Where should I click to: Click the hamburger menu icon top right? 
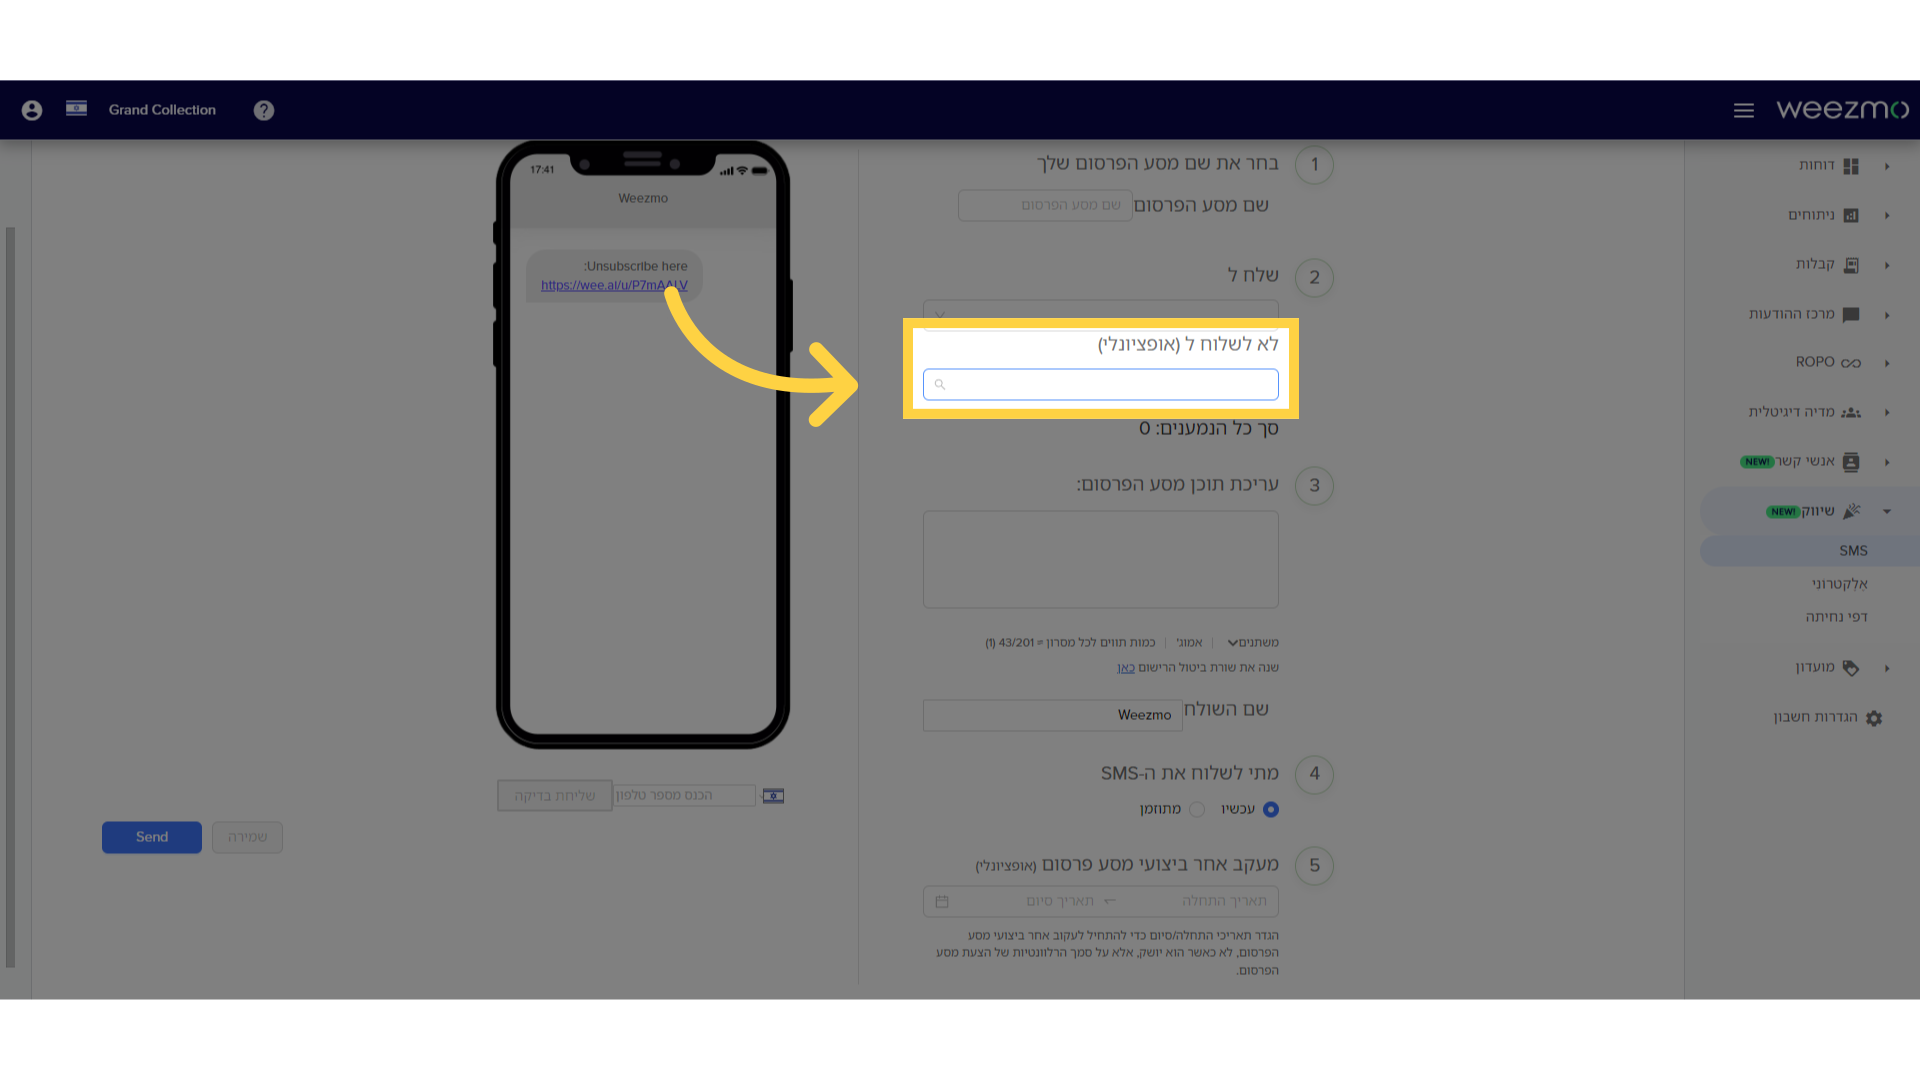(1745, 109)
